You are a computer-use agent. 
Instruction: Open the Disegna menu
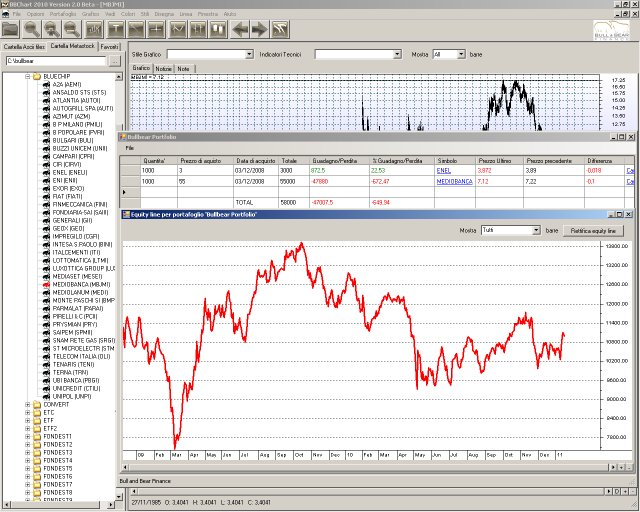[164, 14]
